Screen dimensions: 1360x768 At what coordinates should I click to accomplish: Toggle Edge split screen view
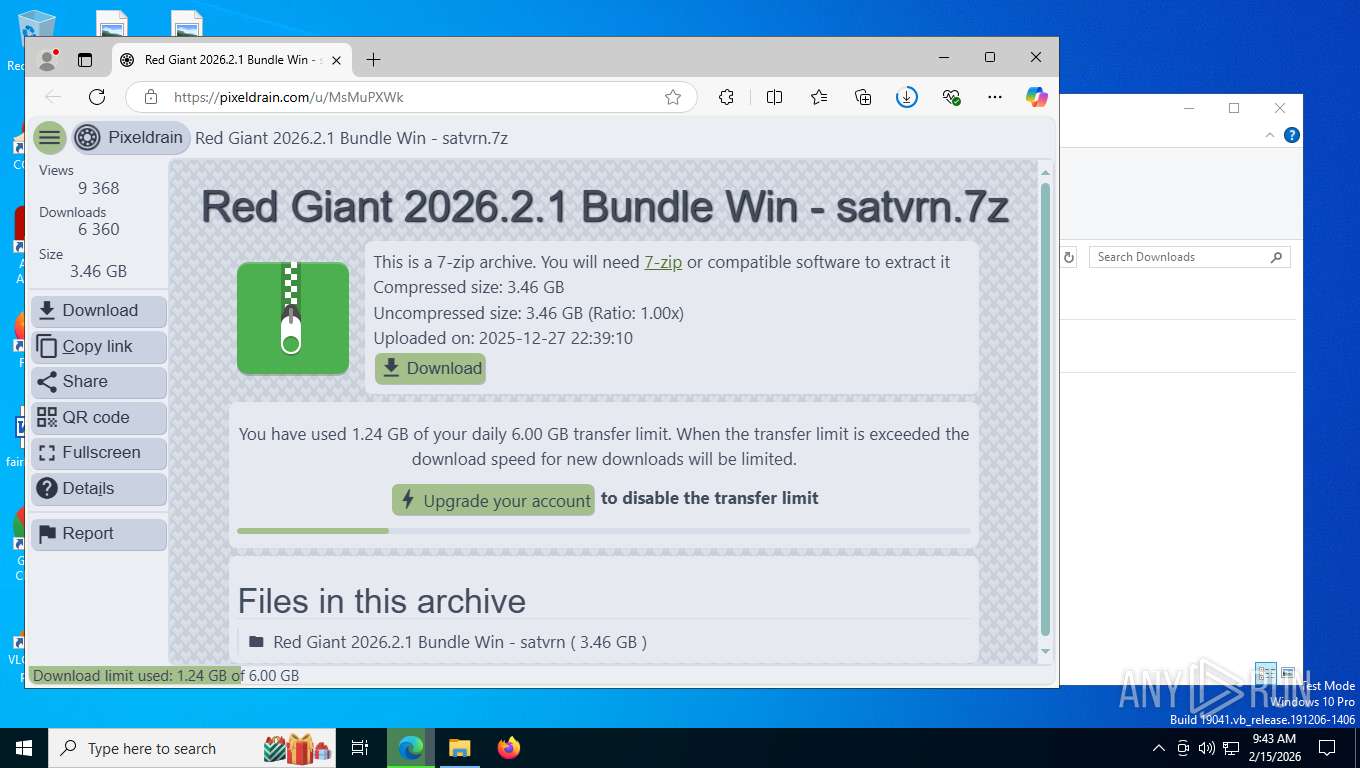click(774, 97)
